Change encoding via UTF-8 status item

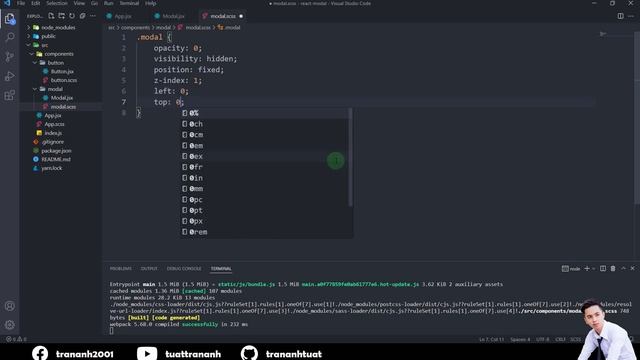[542, 339]
